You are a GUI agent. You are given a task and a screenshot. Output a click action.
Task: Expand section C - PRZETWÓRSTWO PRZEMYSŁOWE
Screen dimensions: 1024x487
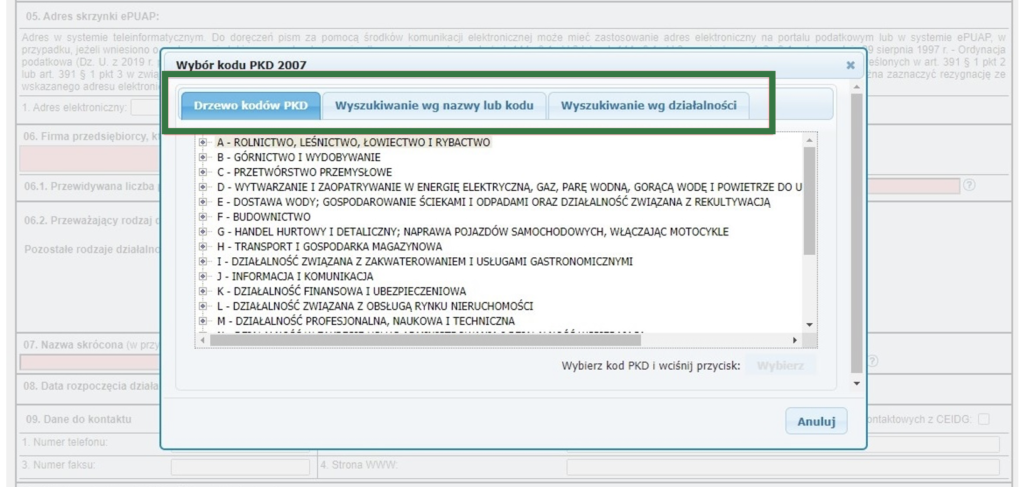pos(202,172)
